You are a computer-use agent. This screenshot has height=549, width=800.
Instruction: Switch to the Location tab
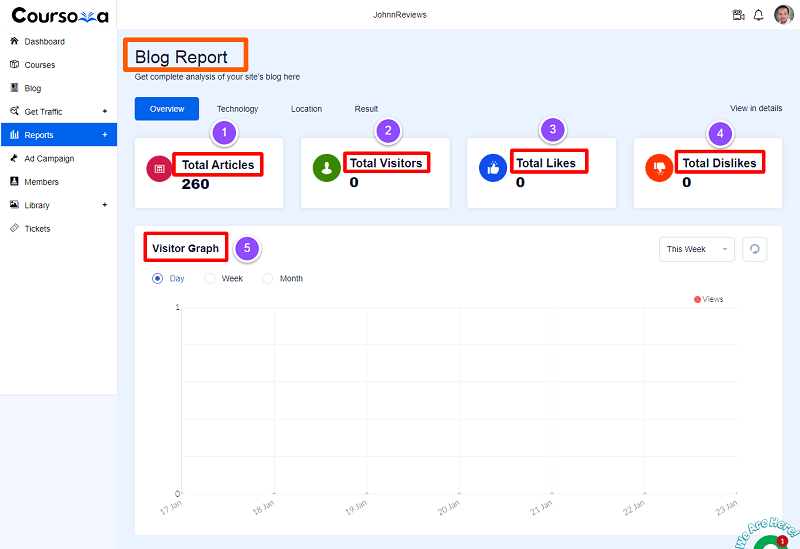pyautogui.click(x=306, y=109)
